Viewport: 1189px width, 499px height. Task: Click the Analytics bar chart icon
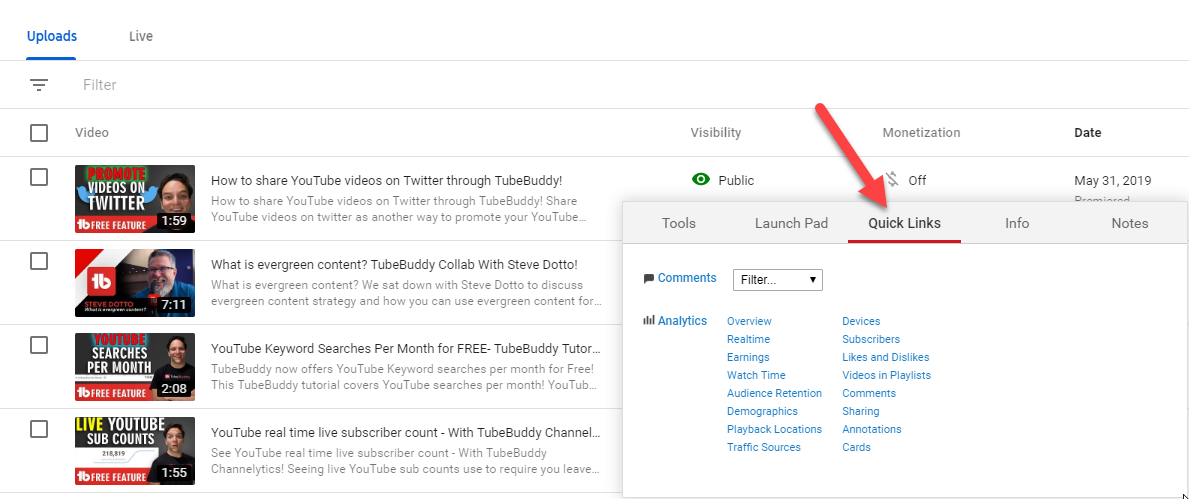click(649, 321)
